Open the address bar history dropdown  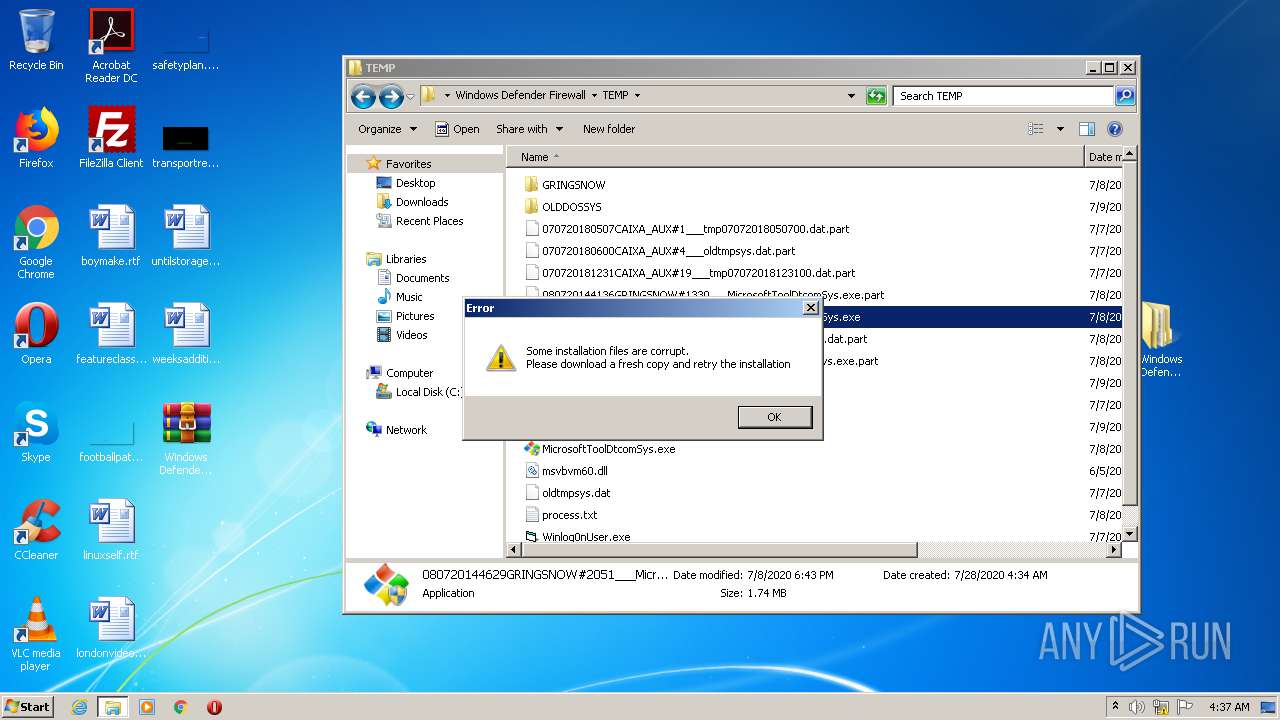[851, 96]
